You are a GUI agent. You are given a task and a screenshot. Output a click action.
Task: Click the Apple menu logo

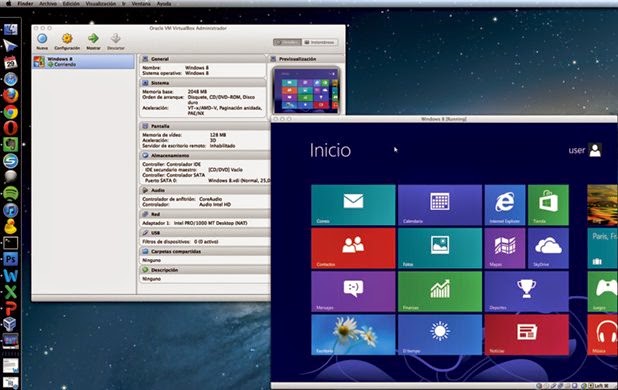pos(8,4)
